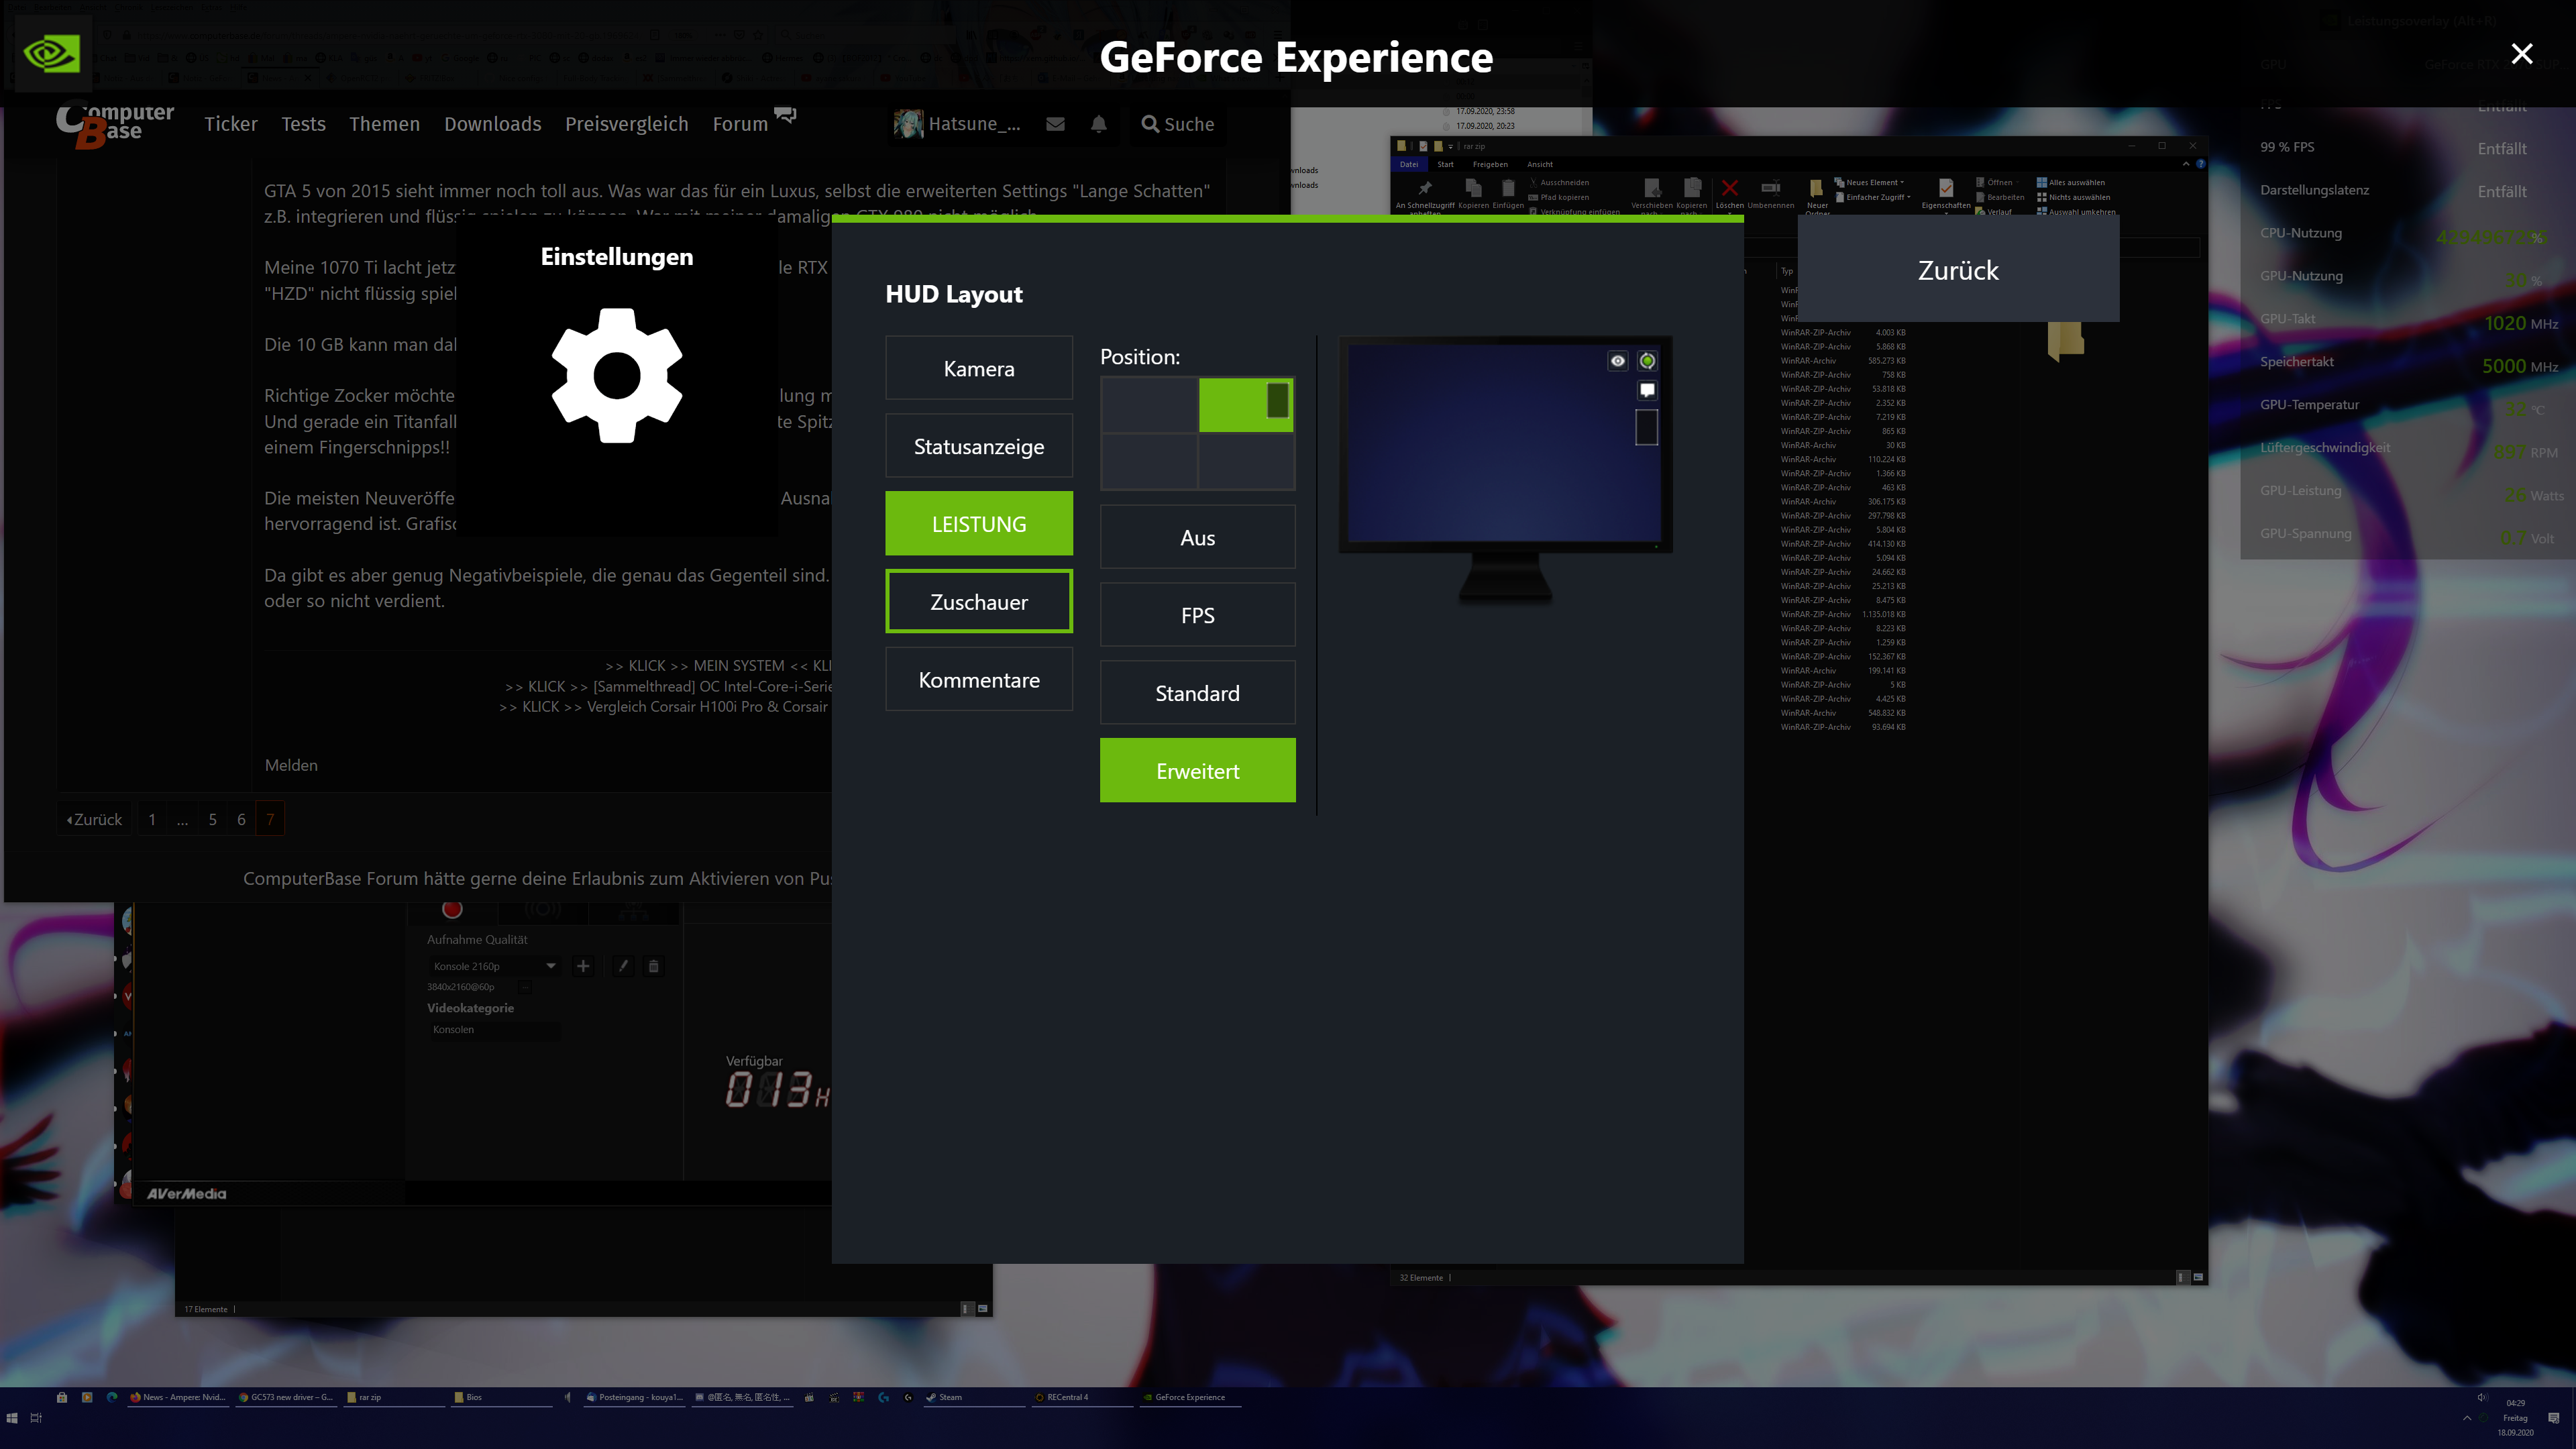This screenshot has height=1449, width=2576.
Task: Open Kommentare HUD section
Action: click(x=978, y=680)
